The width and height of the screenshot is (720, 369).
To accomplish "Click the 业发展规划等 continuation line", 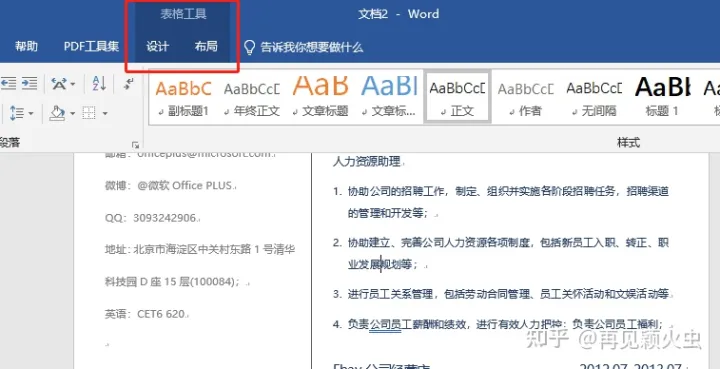I will pyautogui.click(x=382, y=264).
